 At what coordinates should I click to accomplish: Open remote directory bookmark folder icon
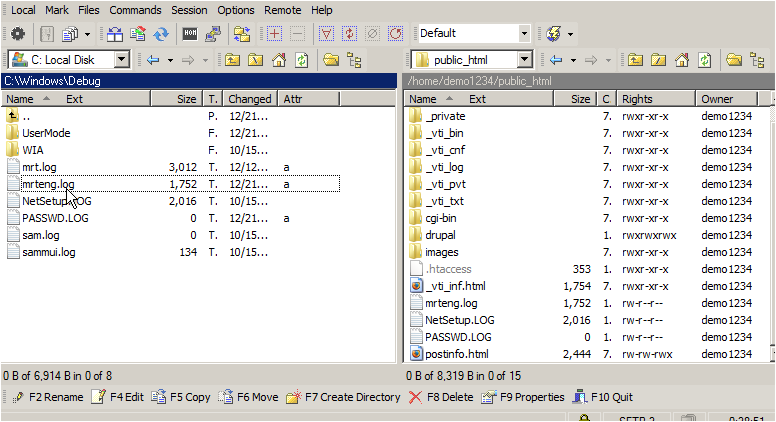point(734,60)
